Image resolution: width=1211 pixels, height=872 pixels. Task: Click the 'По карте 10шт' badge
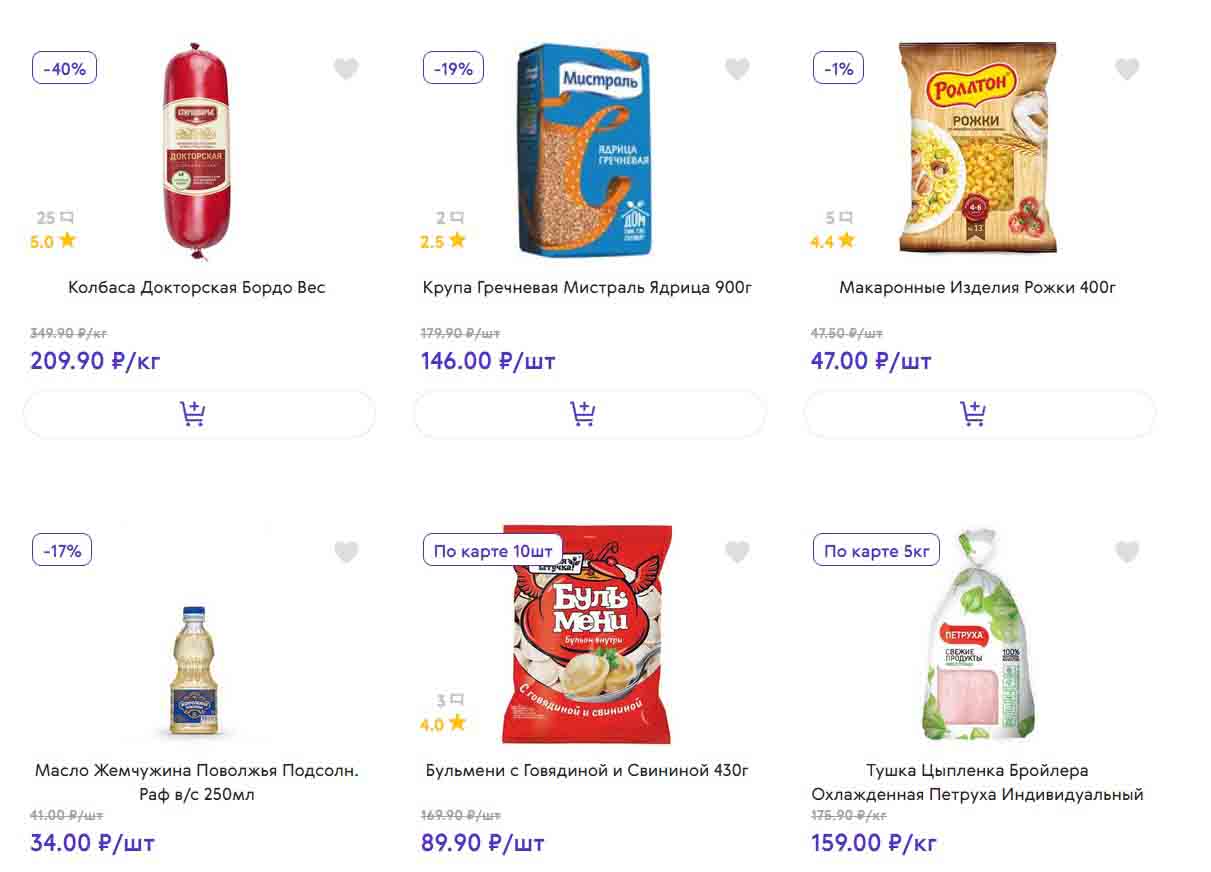[x=492, y=551]
